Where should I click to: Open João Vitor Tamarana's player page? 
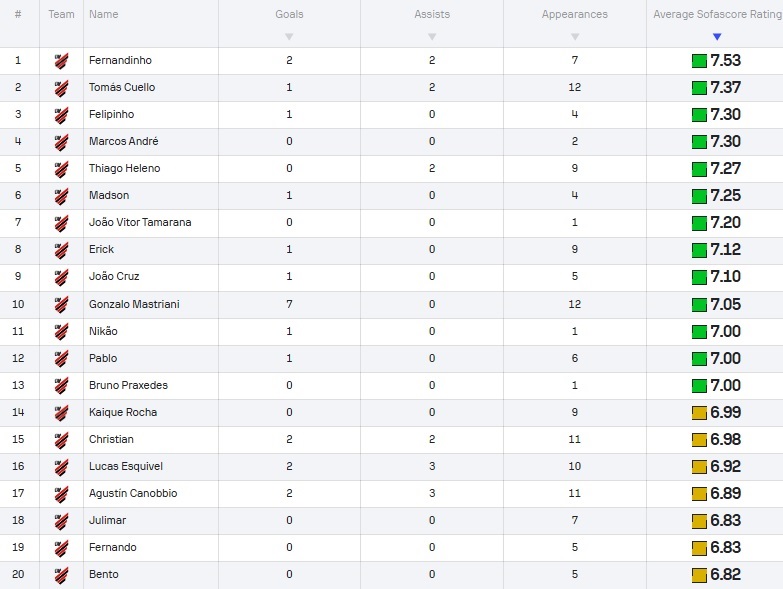[140, 222]
